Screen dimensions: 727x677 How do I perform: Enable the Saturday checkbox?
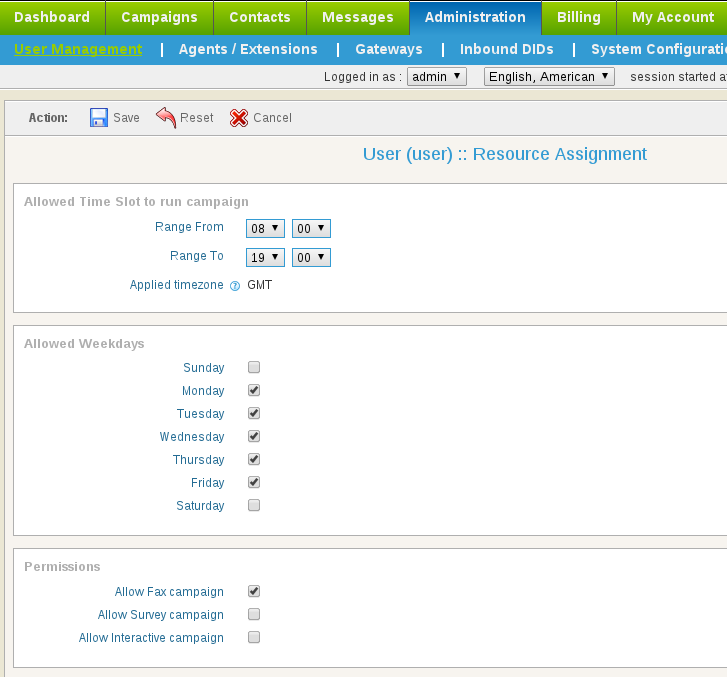point(254,505)
